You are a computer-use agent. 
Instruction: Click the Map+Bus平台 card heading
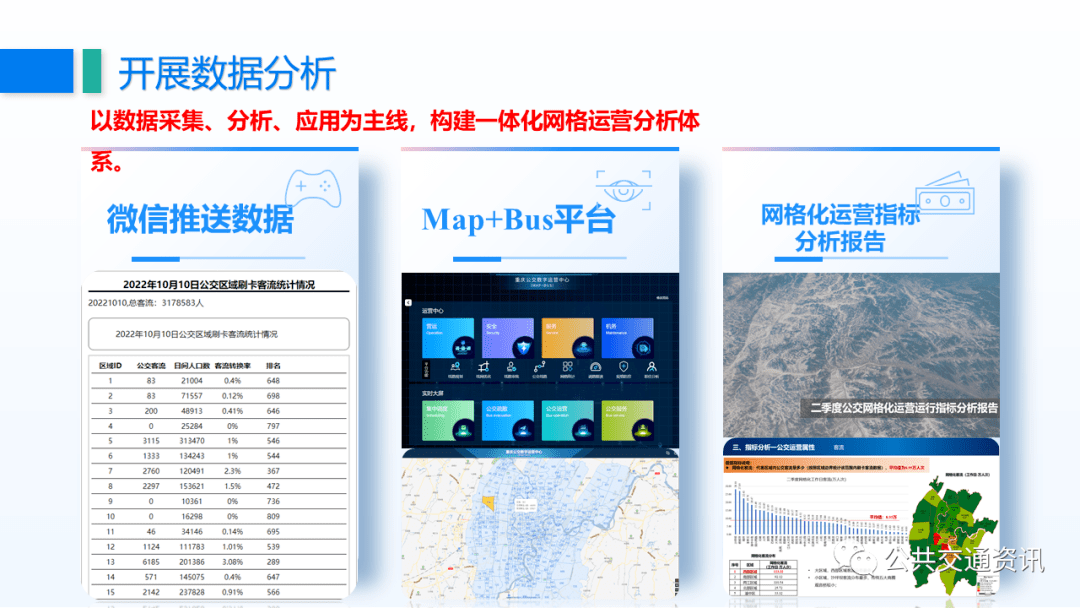pos(518,220)
